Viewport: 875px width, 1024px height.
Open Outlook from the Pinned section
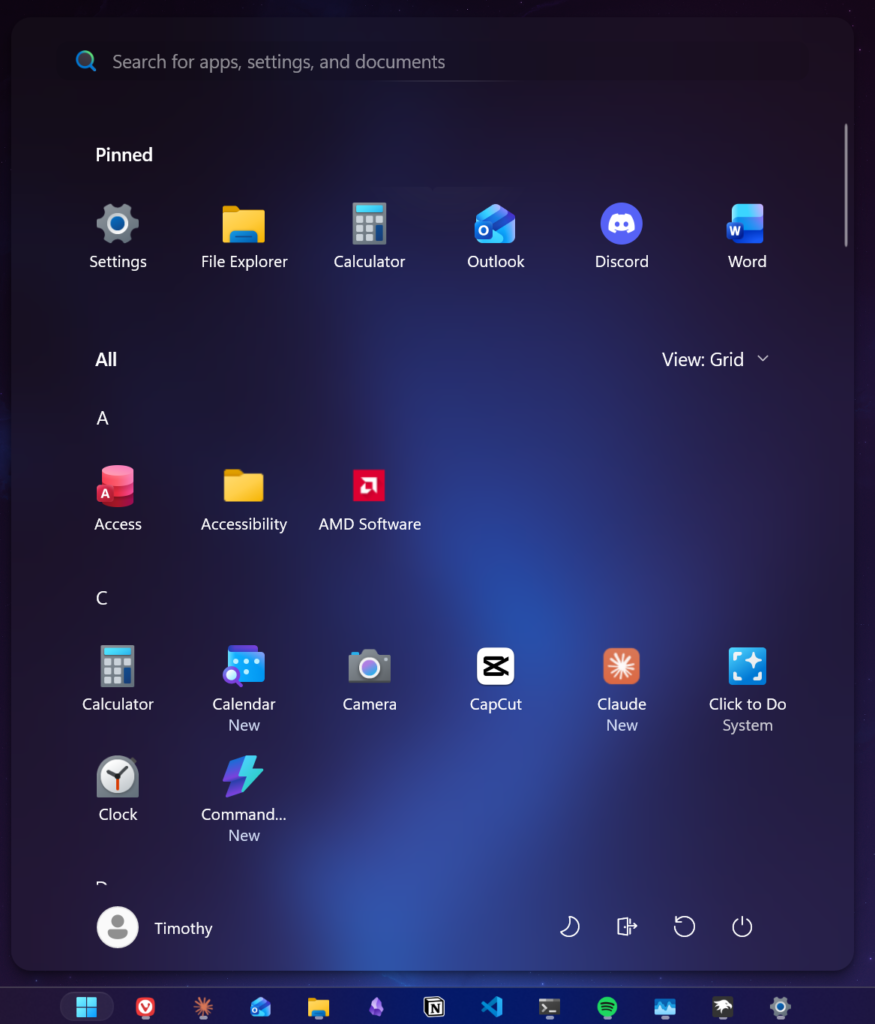(496, 236)
